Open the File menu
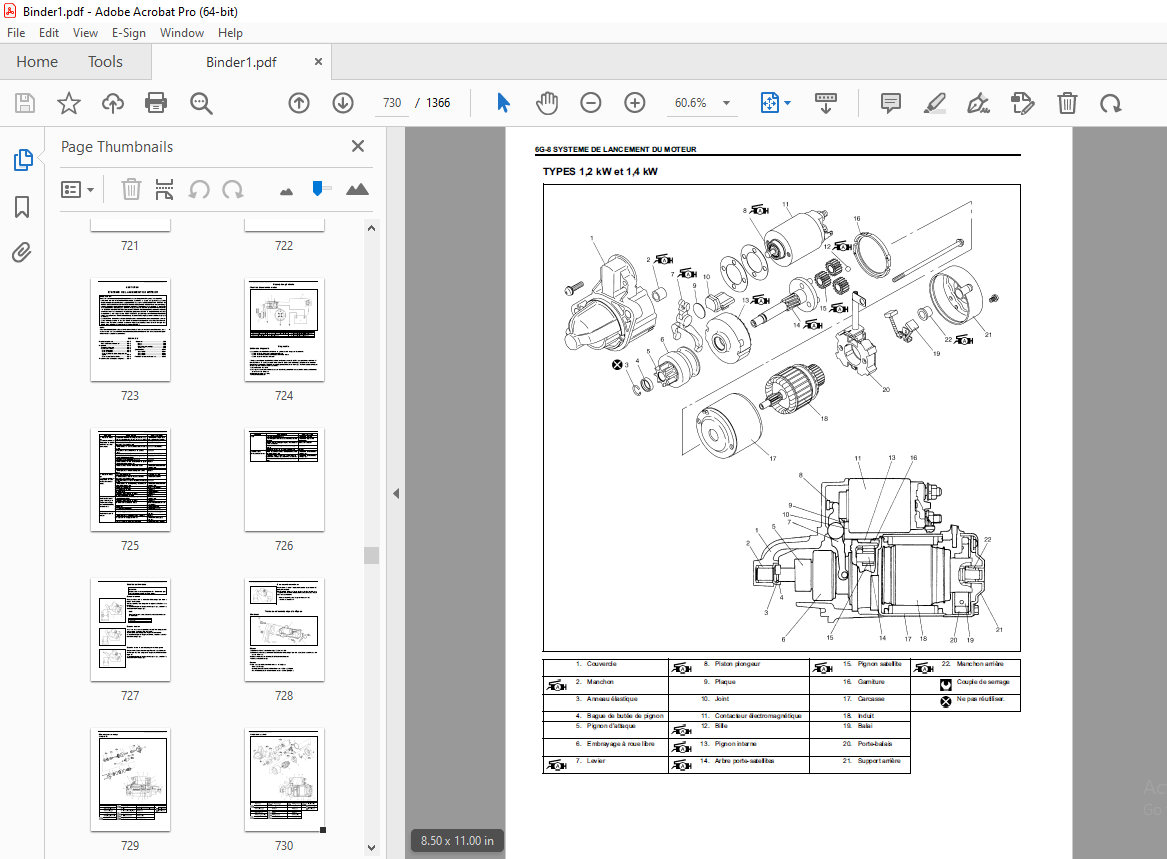Image resolution: width=1167 pixels, height=859 pixels. [16, 33]
